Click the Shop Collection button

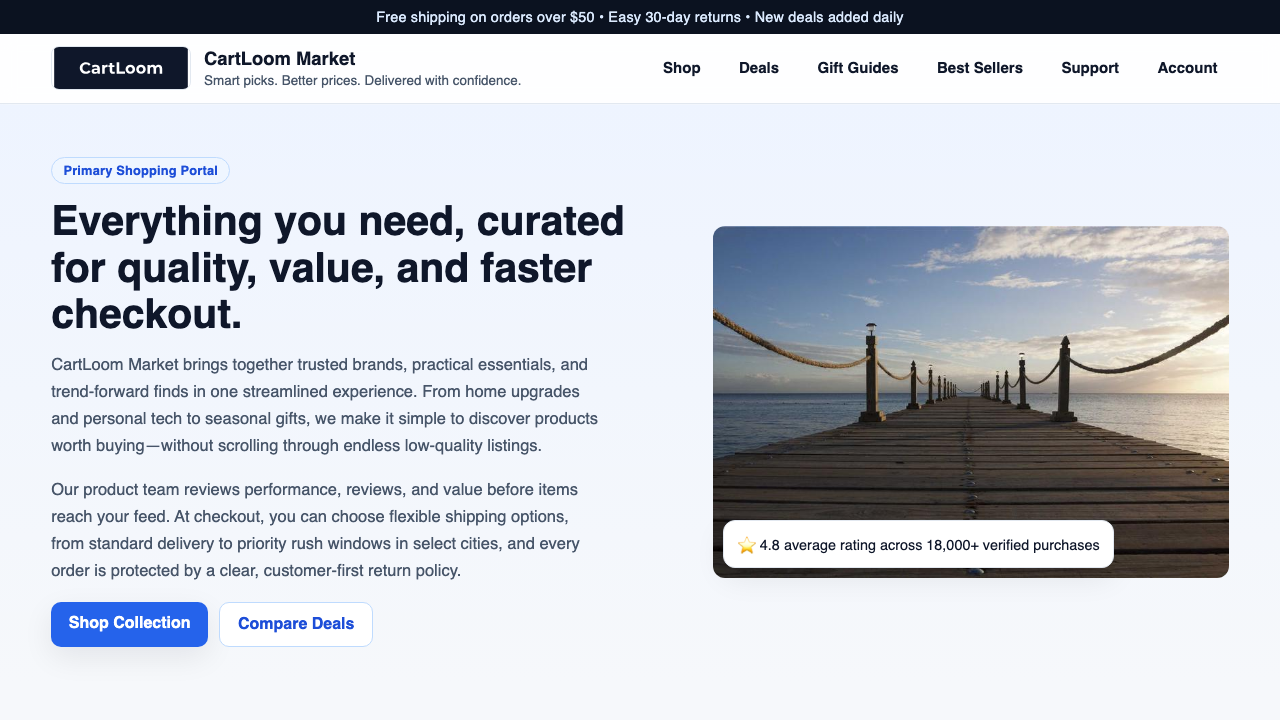click(x=129, y=623)
